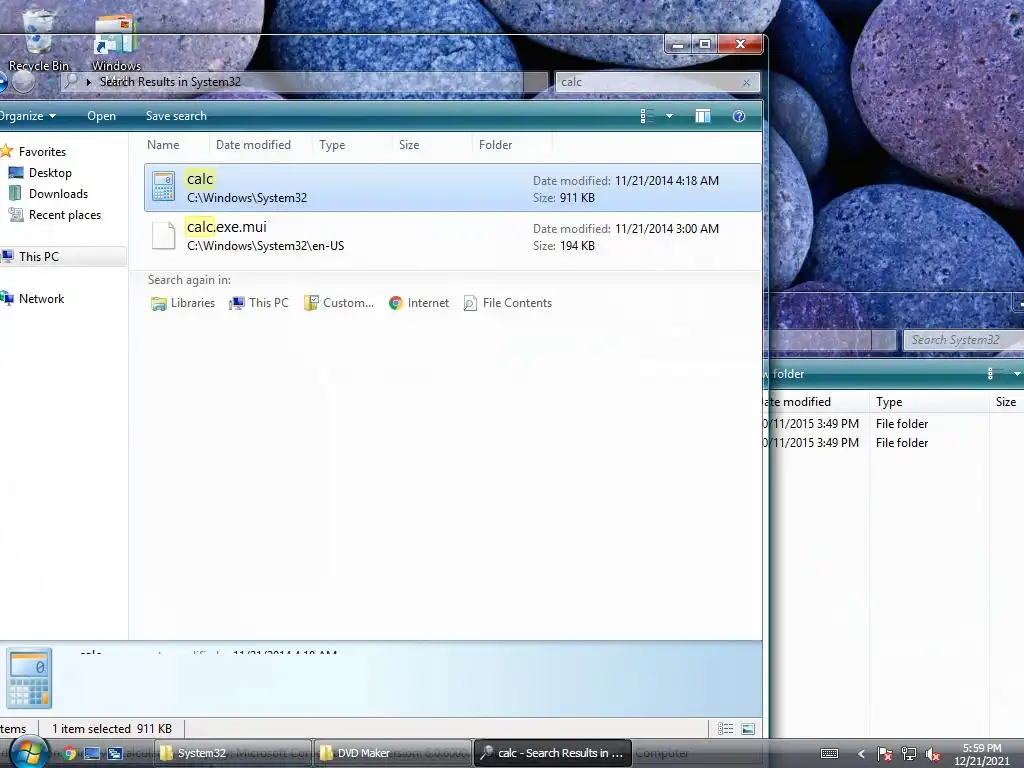This screenshot has width=1024, height=768.
Task: Switch to calc - Search Results taskbar button
Action: [552, 753]
